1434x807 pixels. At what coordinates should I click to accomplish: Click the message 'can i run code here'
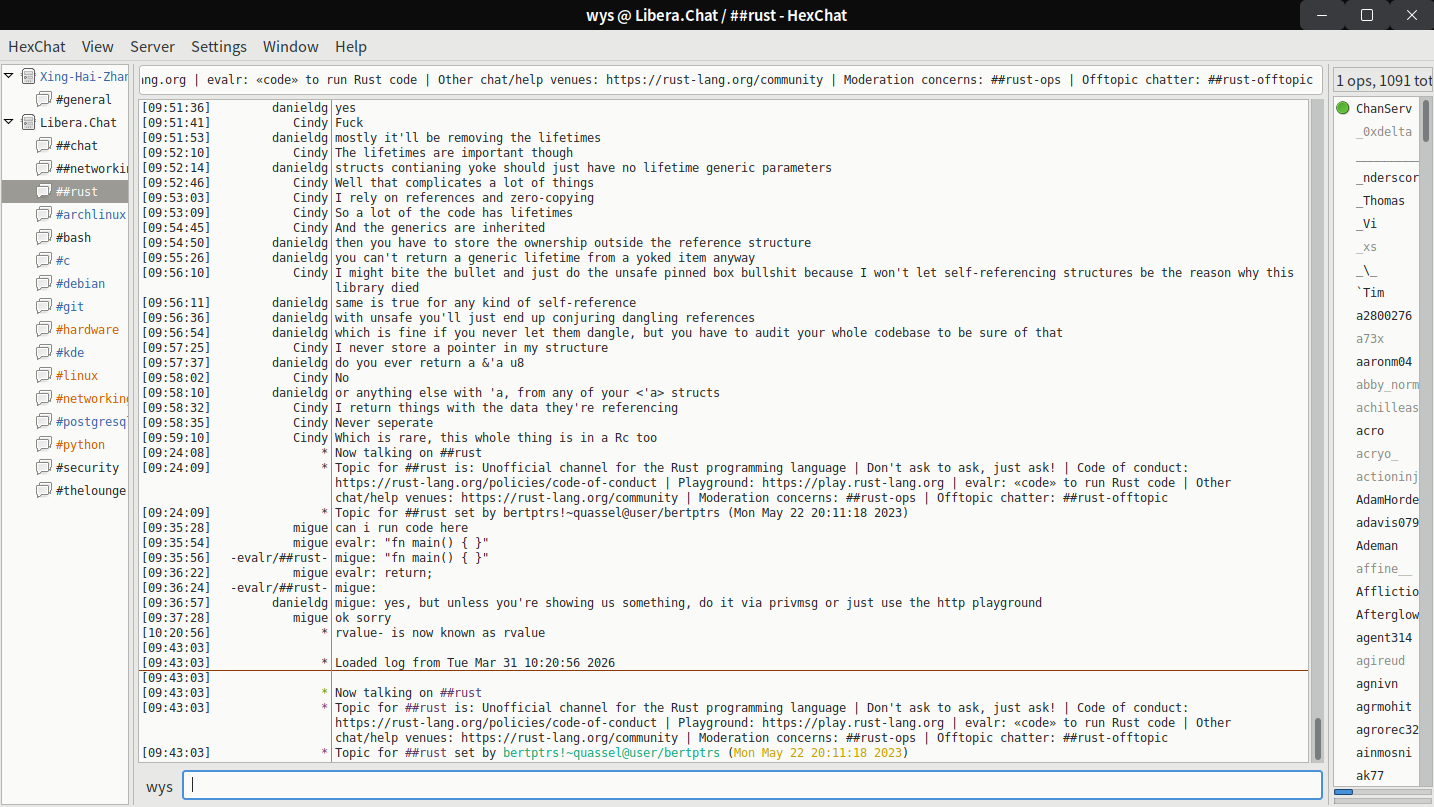point(401,528)
